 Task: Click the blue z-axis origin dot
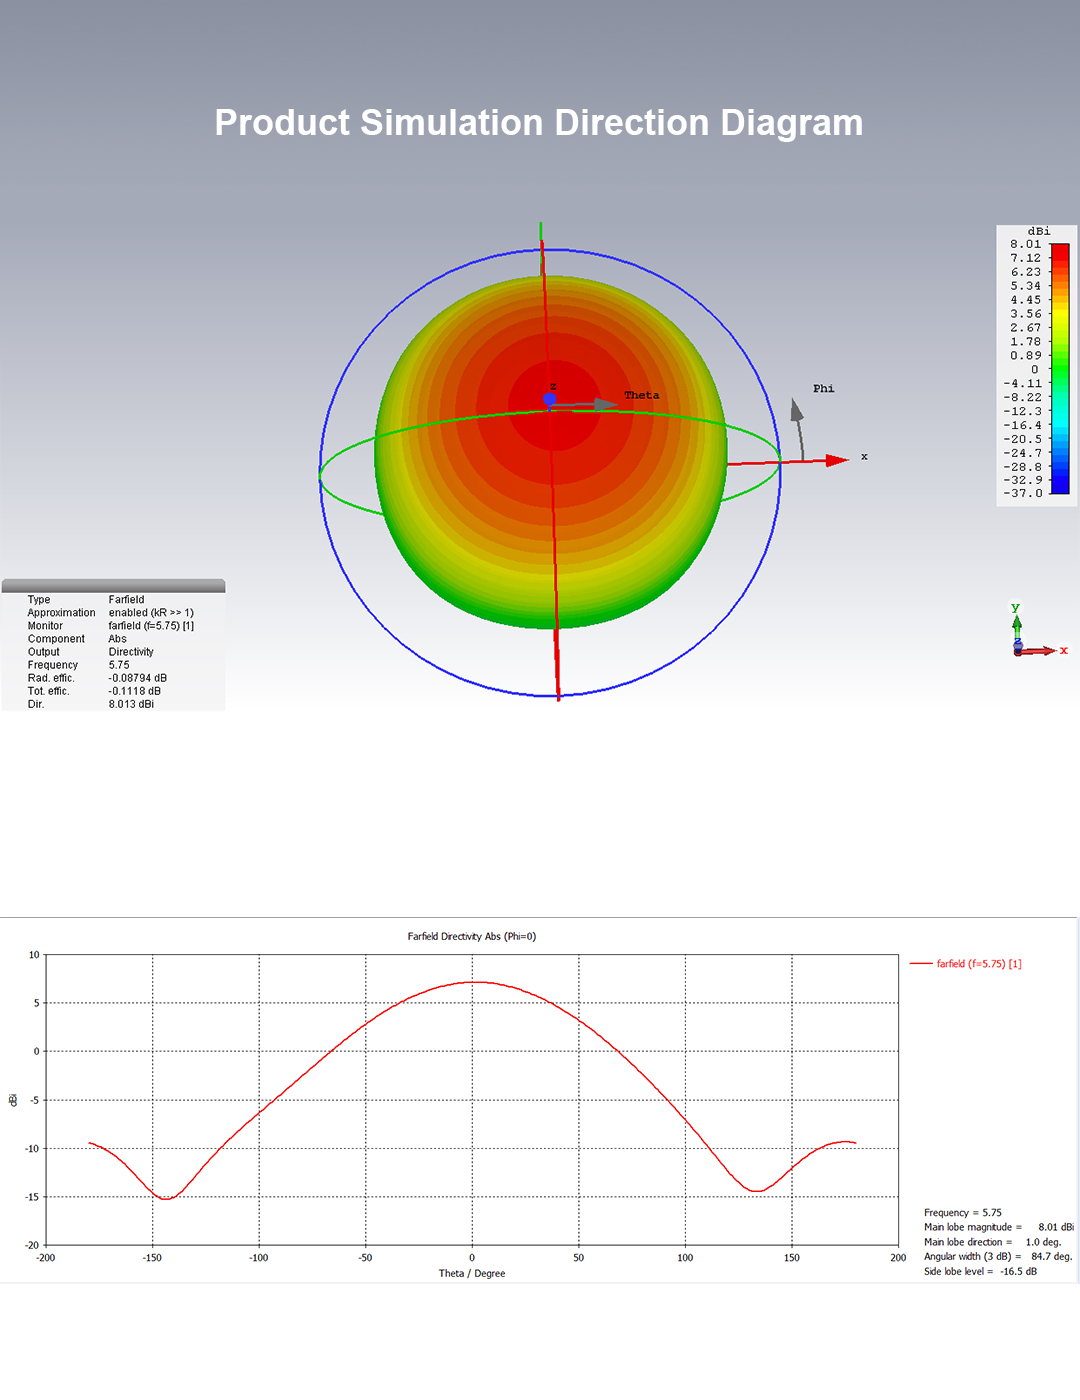coord(549,399)
